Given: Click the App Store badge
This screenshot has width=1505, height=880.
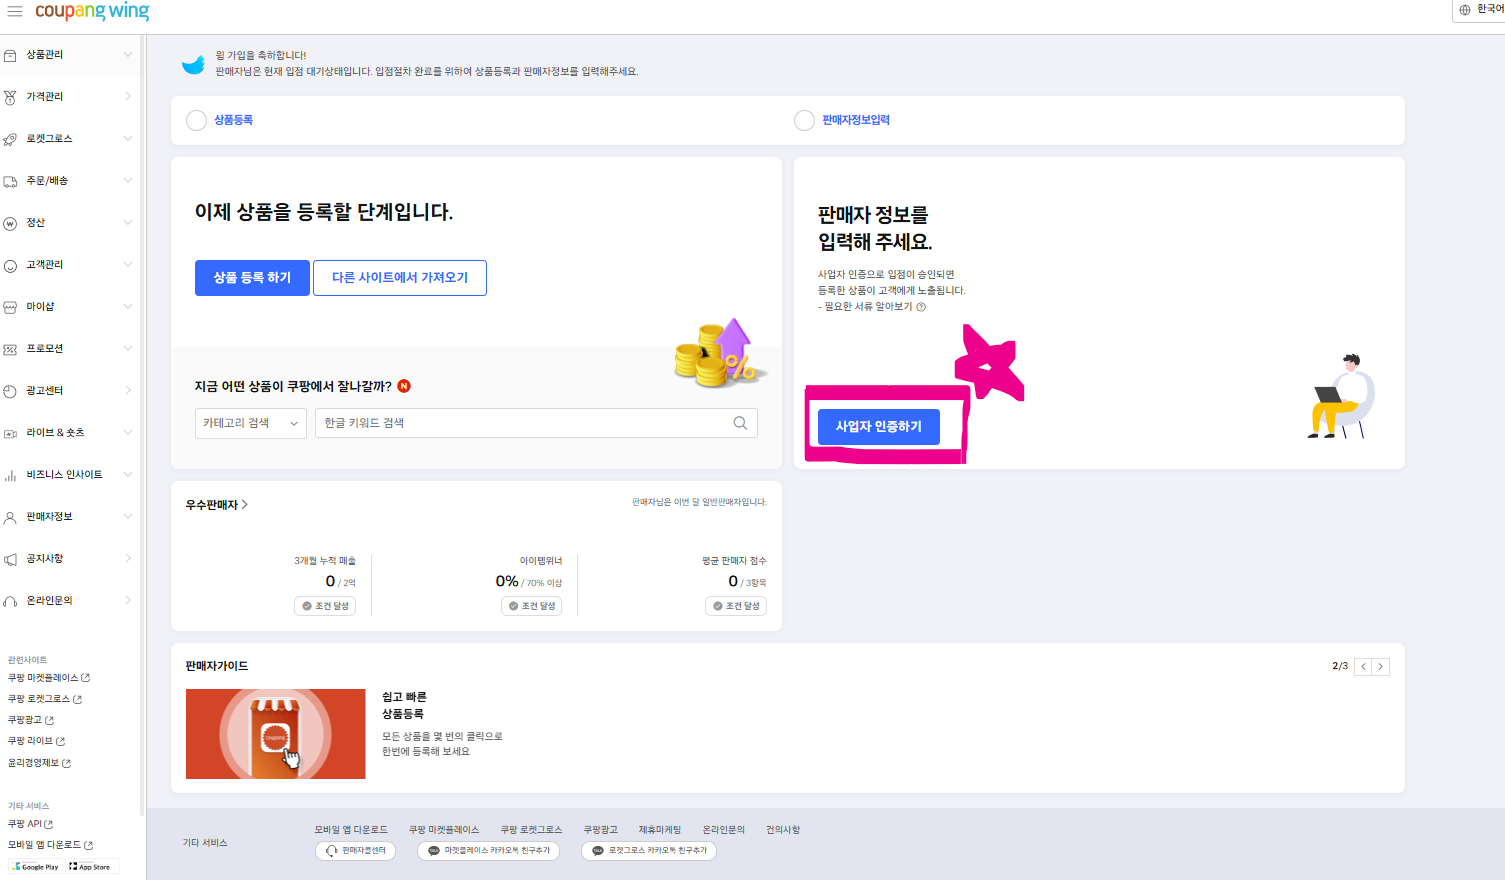Looking at the screenshot, I should pos(91,866).
